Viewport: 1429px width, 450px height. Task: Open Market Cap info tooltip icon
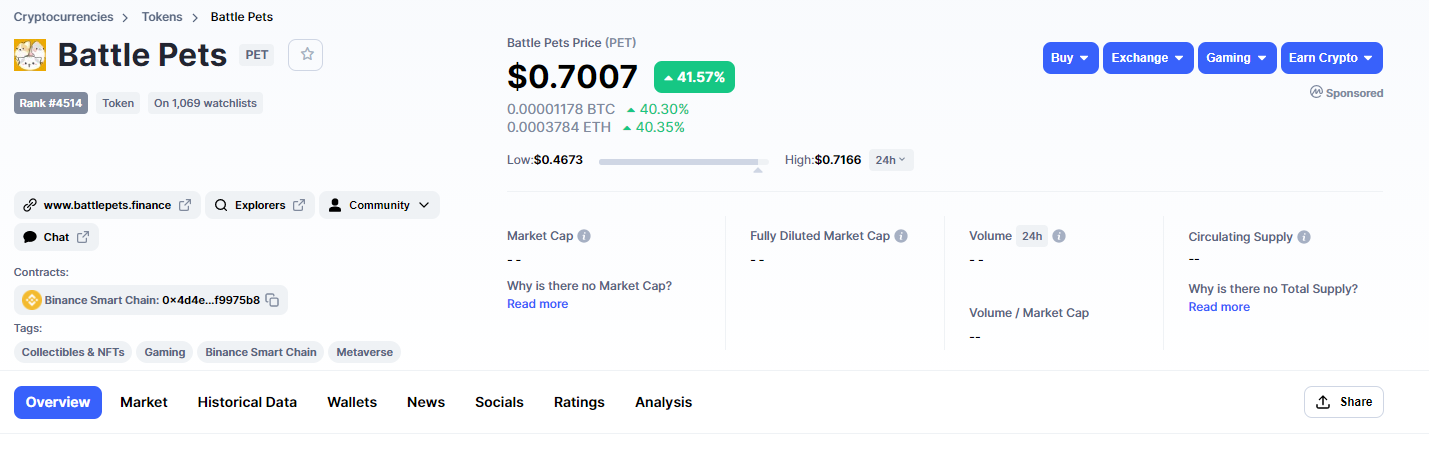[584, 236]
